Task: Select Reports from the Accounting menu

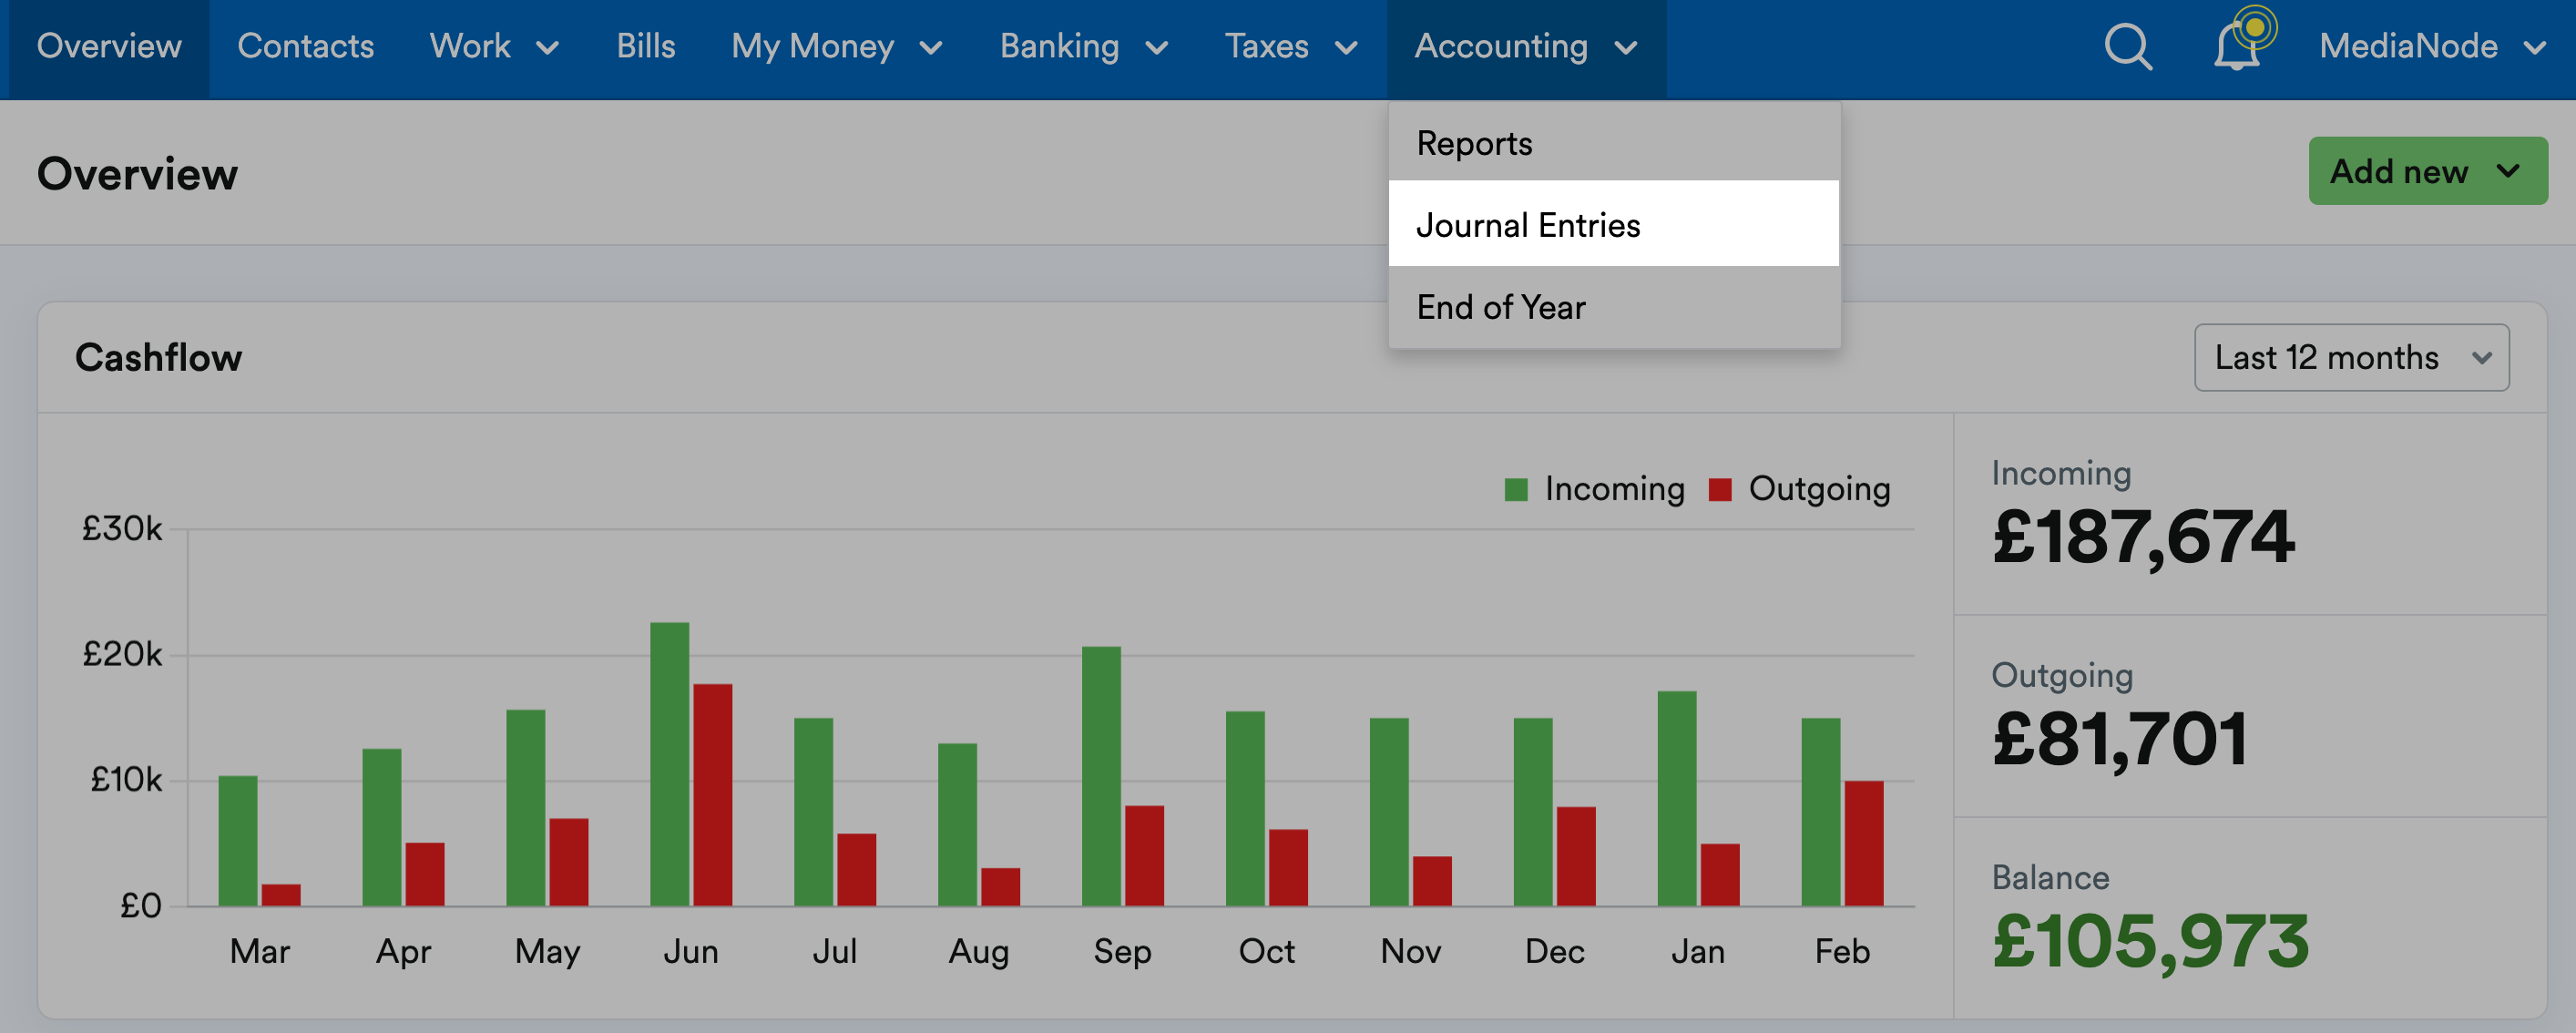Action: (1474, 142)
